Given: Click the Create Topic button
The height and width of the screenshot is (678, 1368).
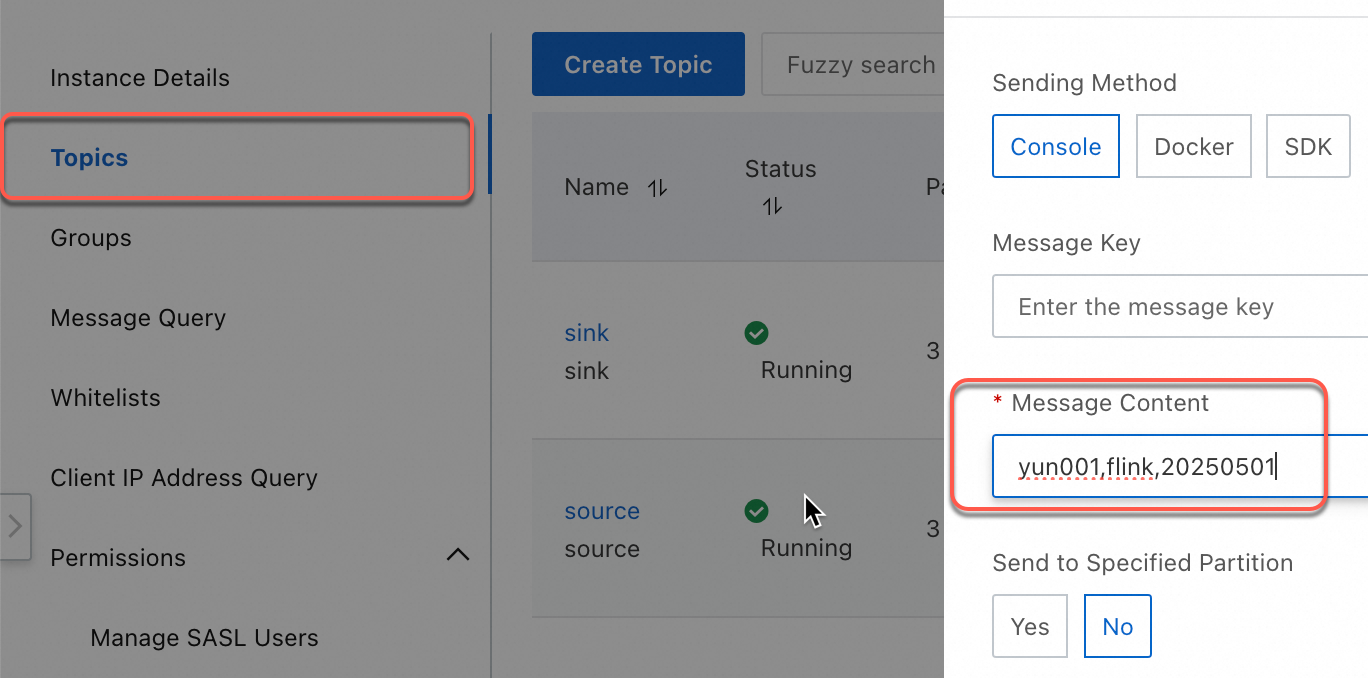Looking at the screenshot, I should tap(638, 63).
